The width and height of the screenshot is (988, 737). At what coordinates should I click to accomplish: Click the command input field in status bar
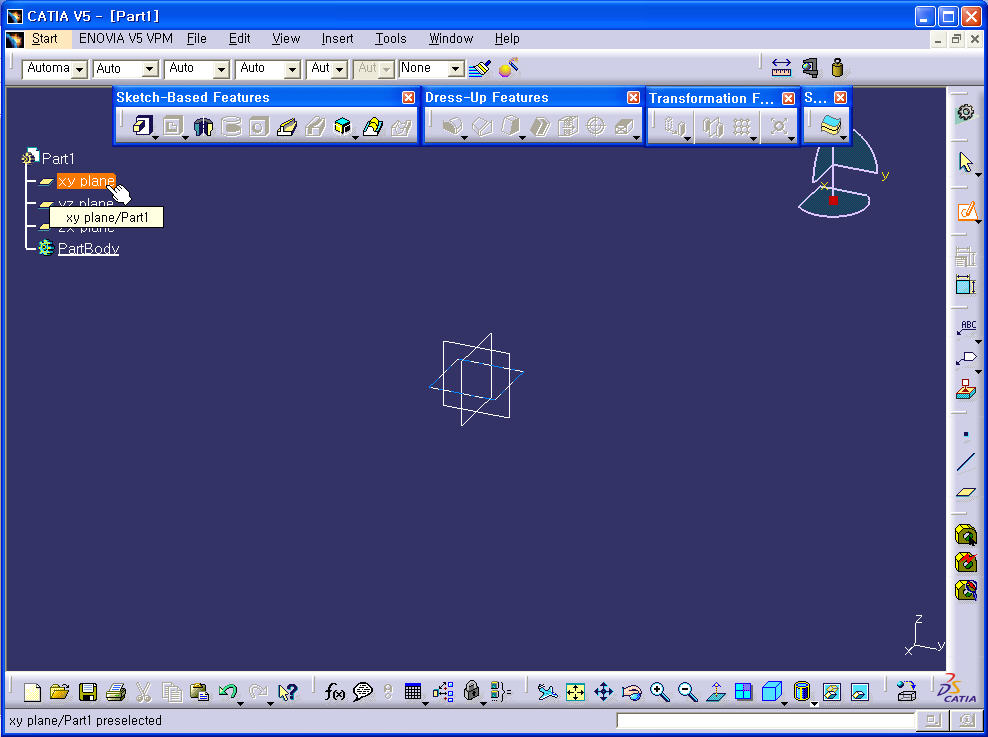coord(765,720)
